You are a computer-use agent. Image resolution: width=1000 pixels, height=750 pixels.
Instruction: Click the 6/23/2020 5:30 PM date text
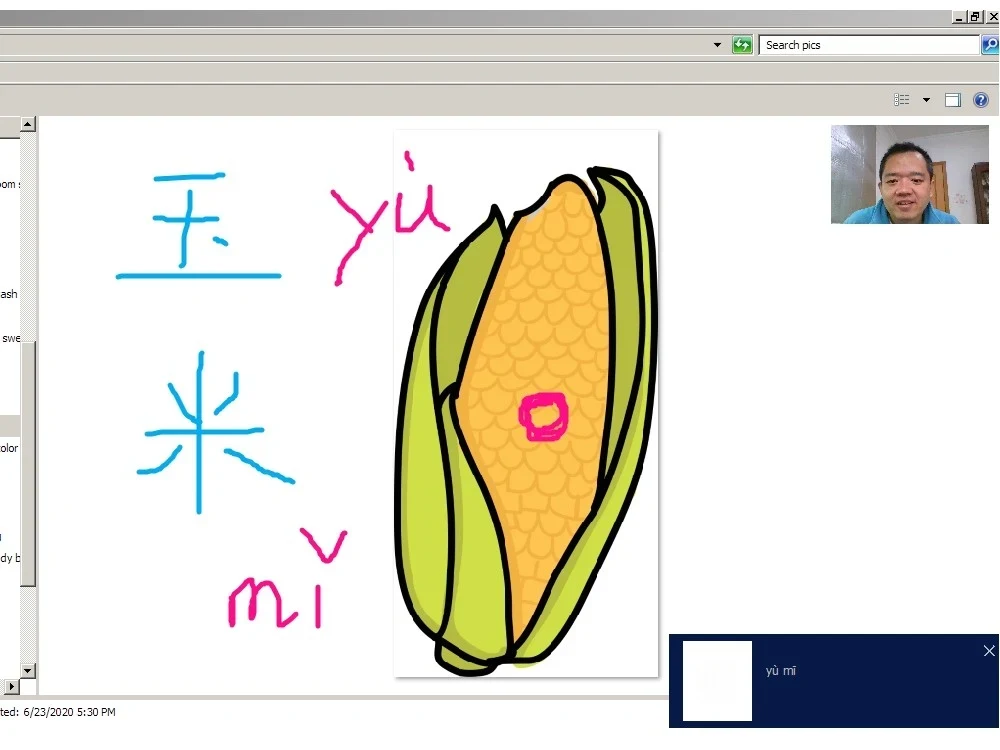click(x=70, y=712)
